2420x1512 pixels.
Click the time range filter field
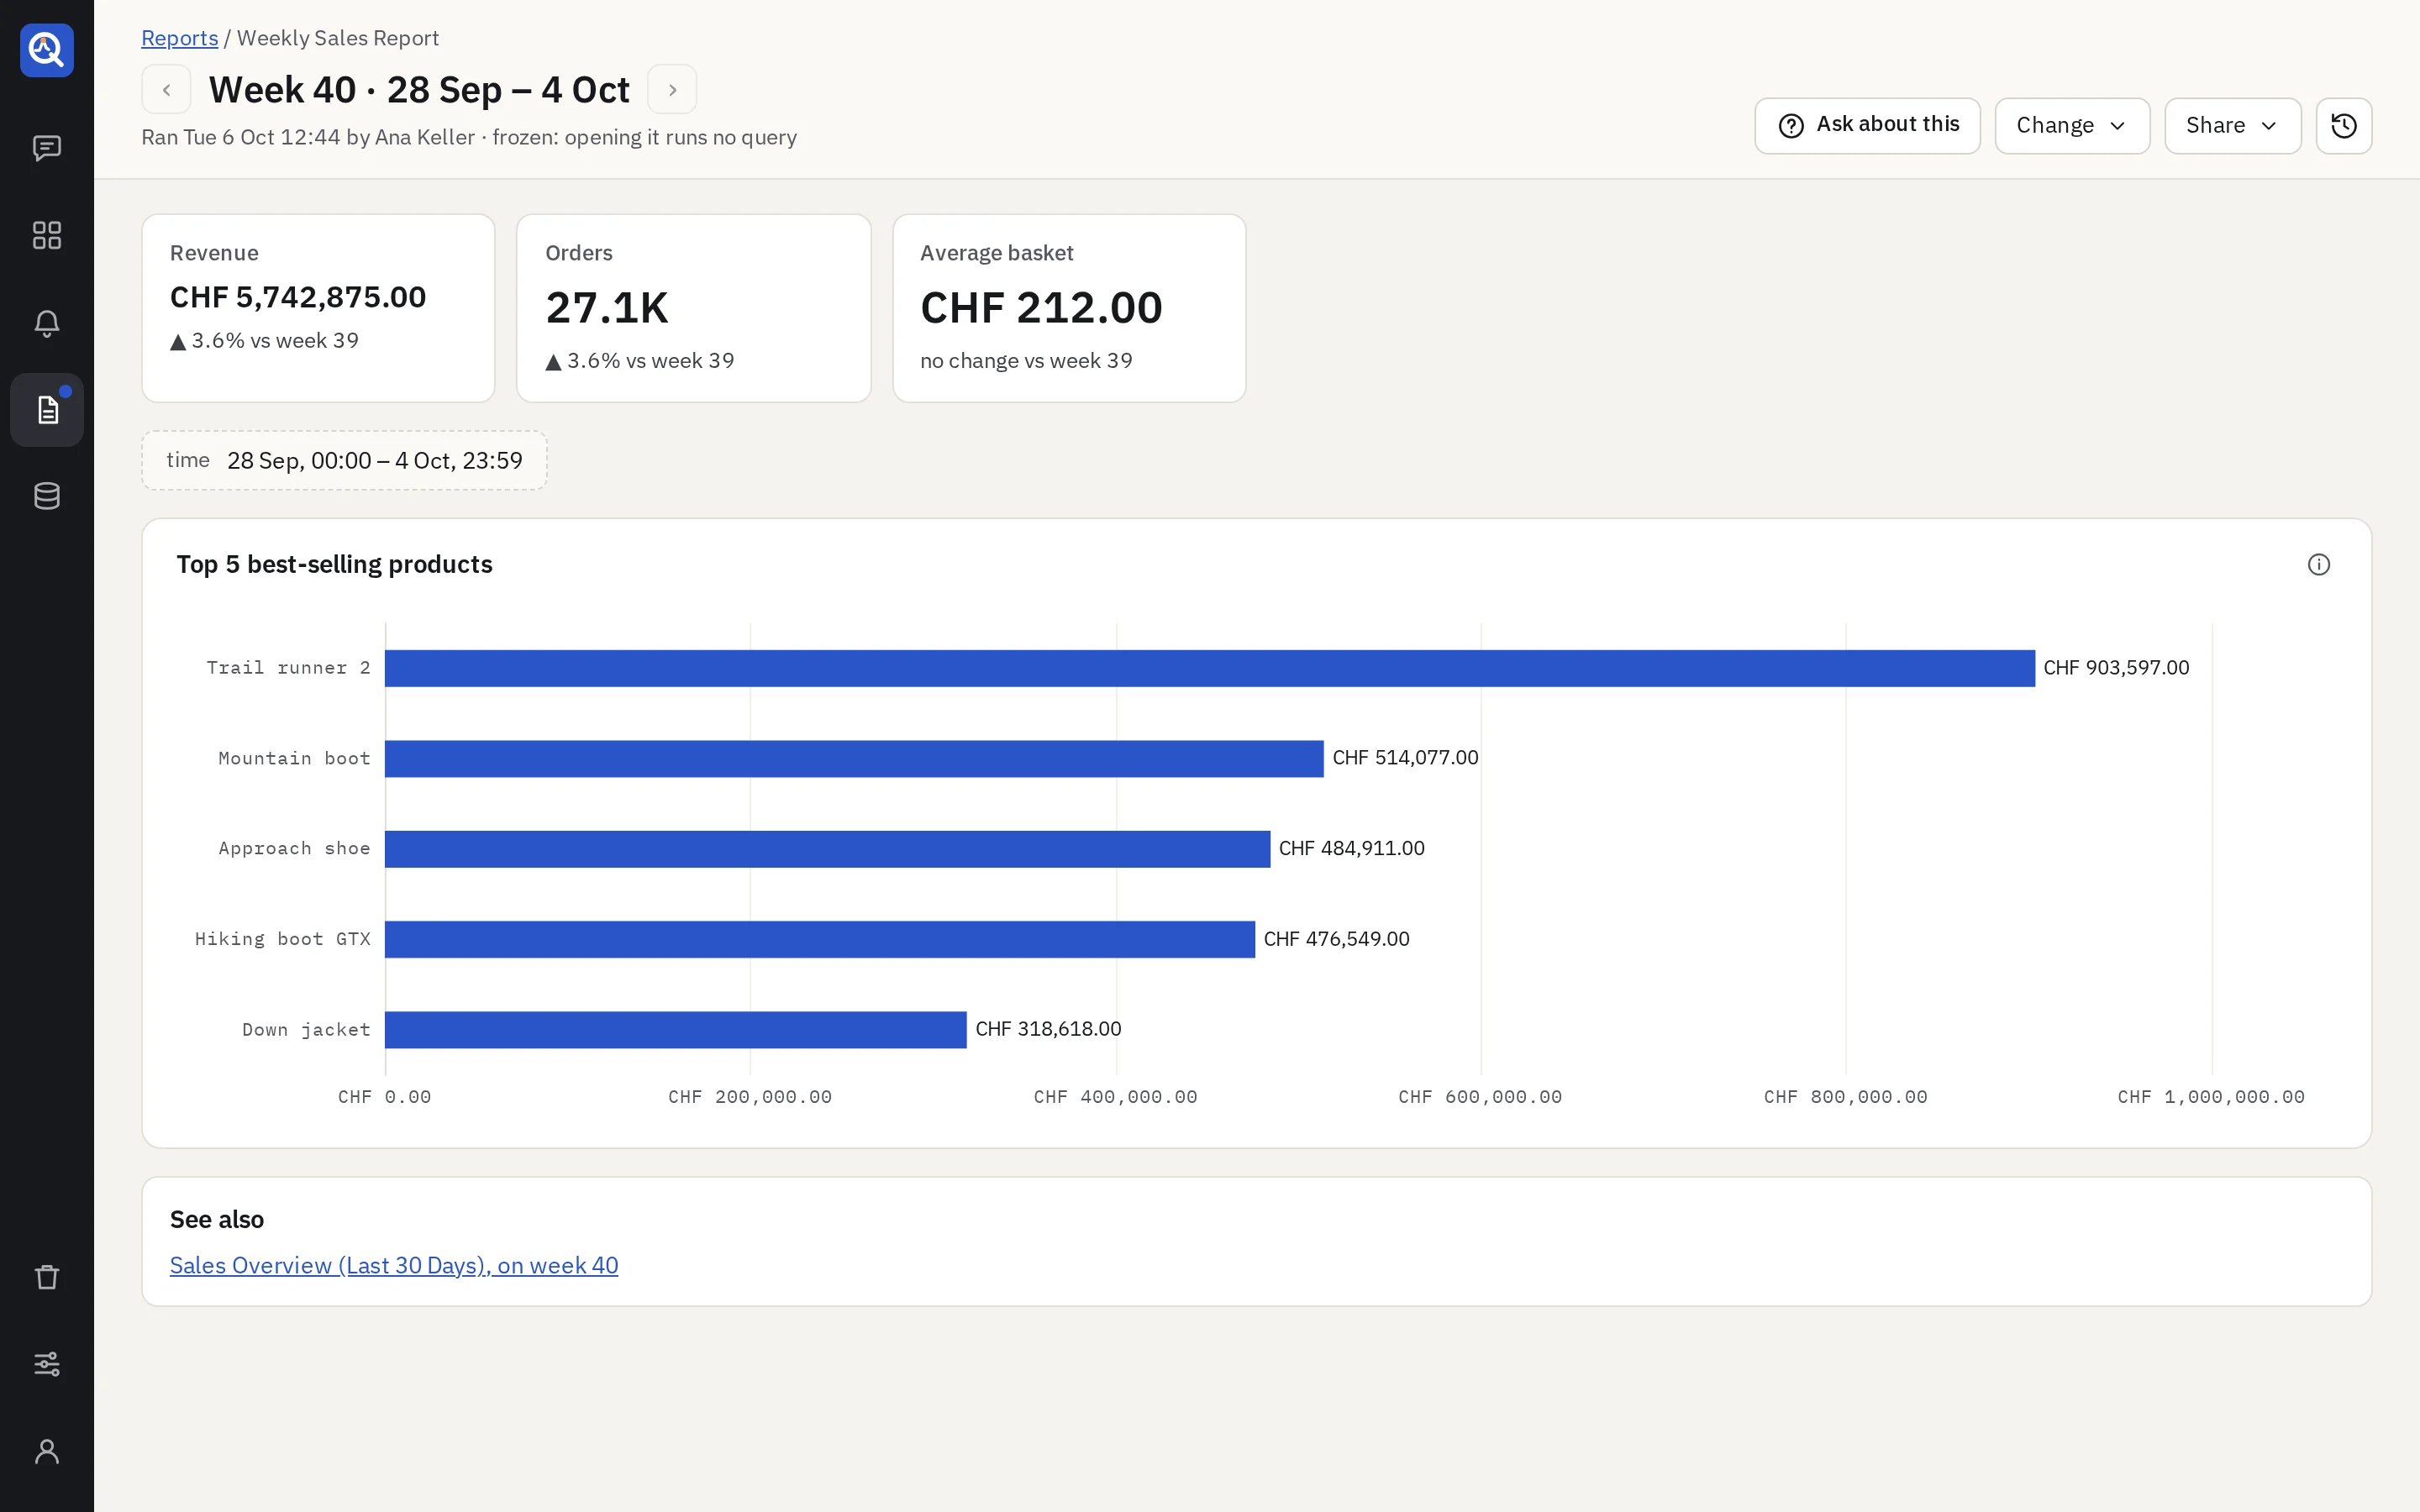pyautogui.click(x=344, y=460)
